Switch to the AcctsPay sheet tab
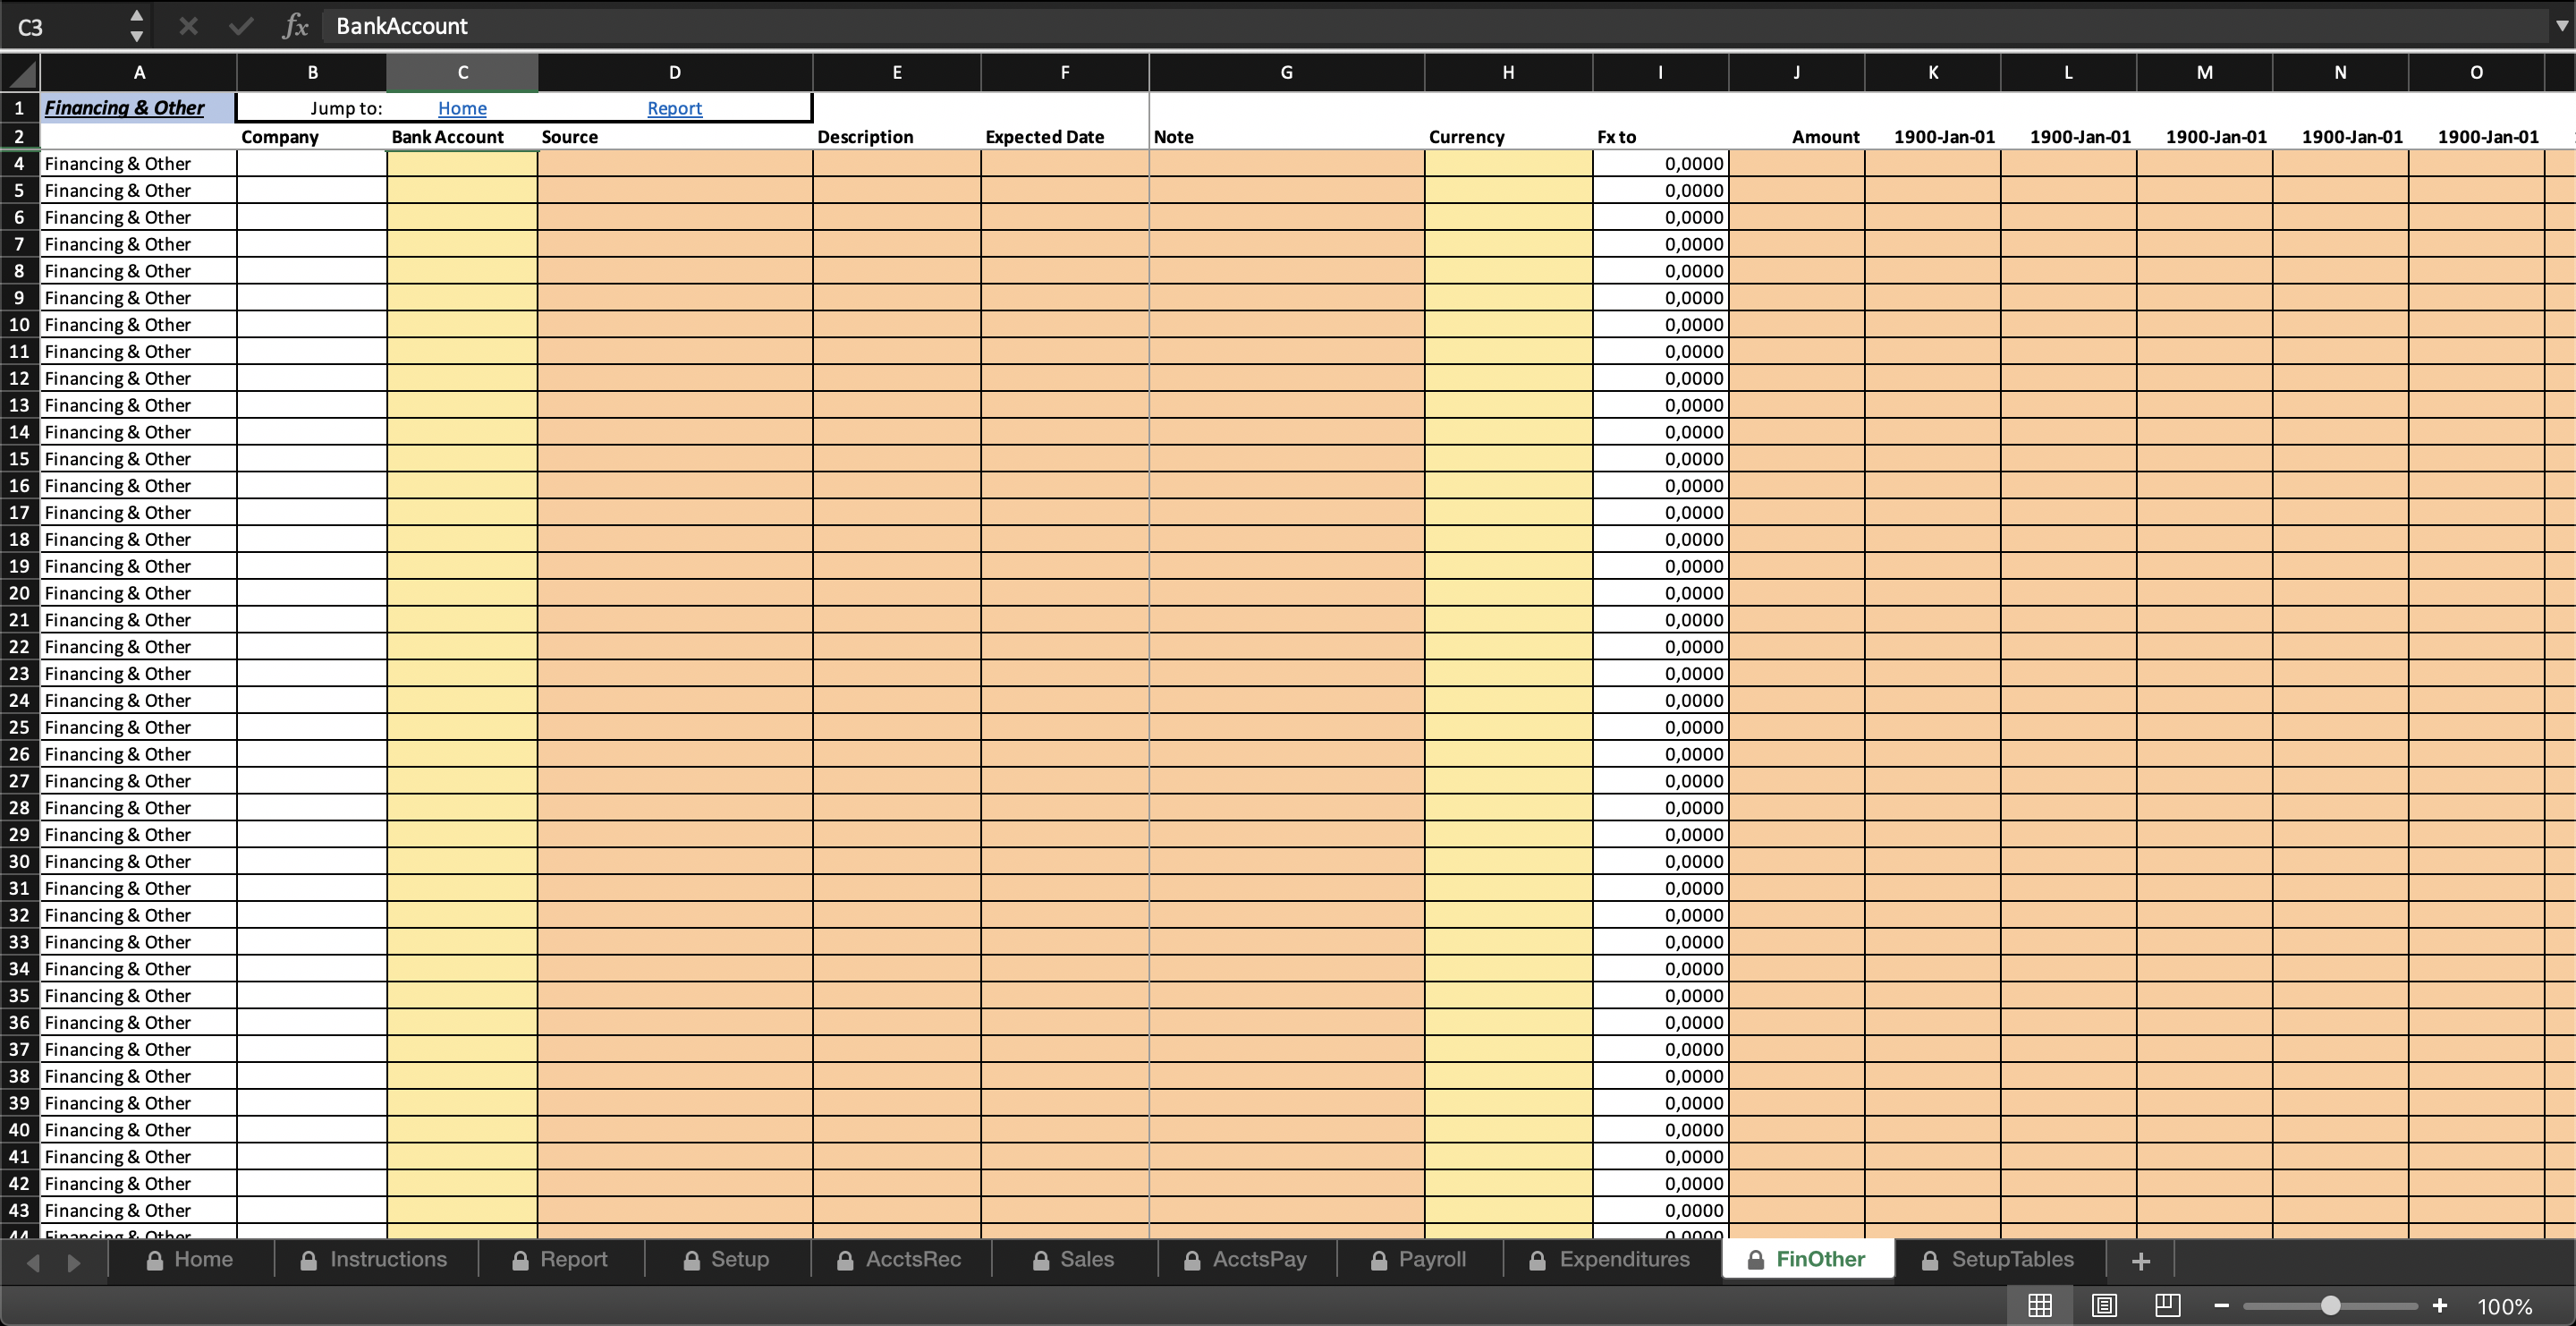Screen dimensions: 2576x1326 pos(1246,1259)
